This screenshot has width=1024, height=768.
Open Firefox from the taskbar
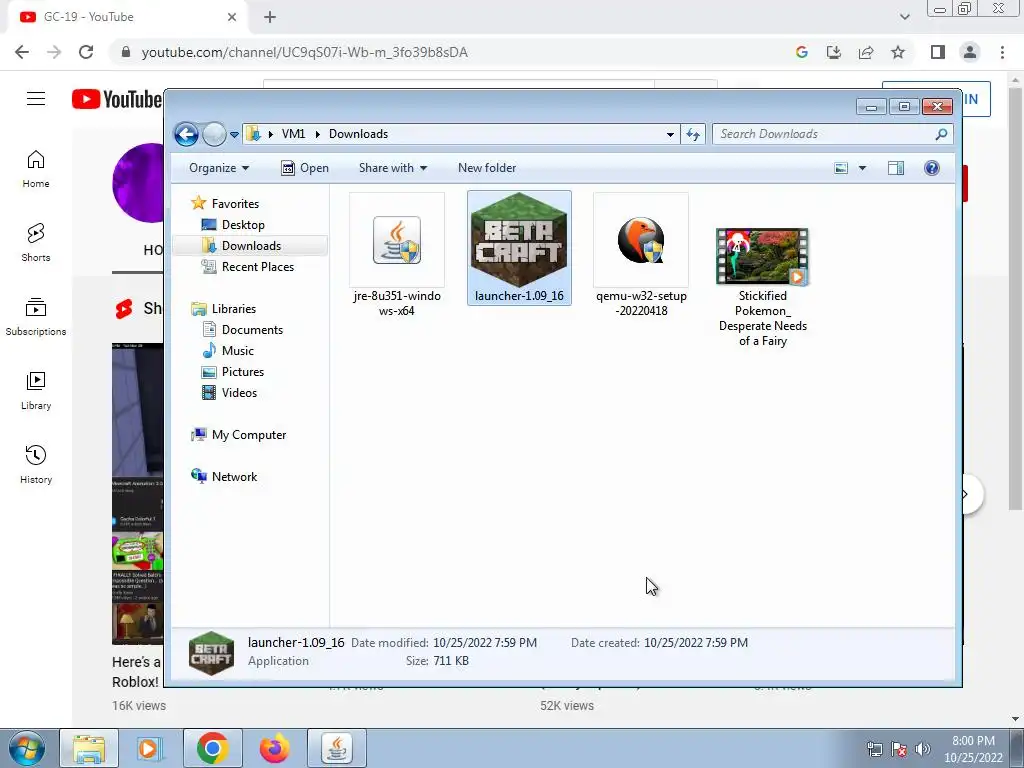(x=274, y=748)
